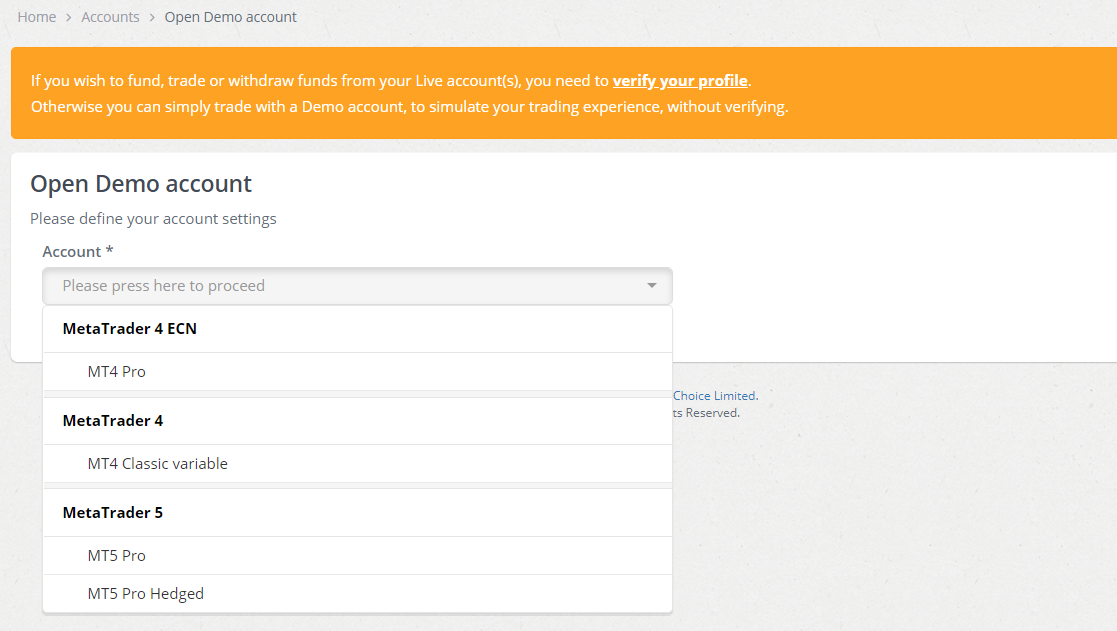Select MT4 Classic variable option
This screenshot has width=1117, height=631.
point(358,464)
